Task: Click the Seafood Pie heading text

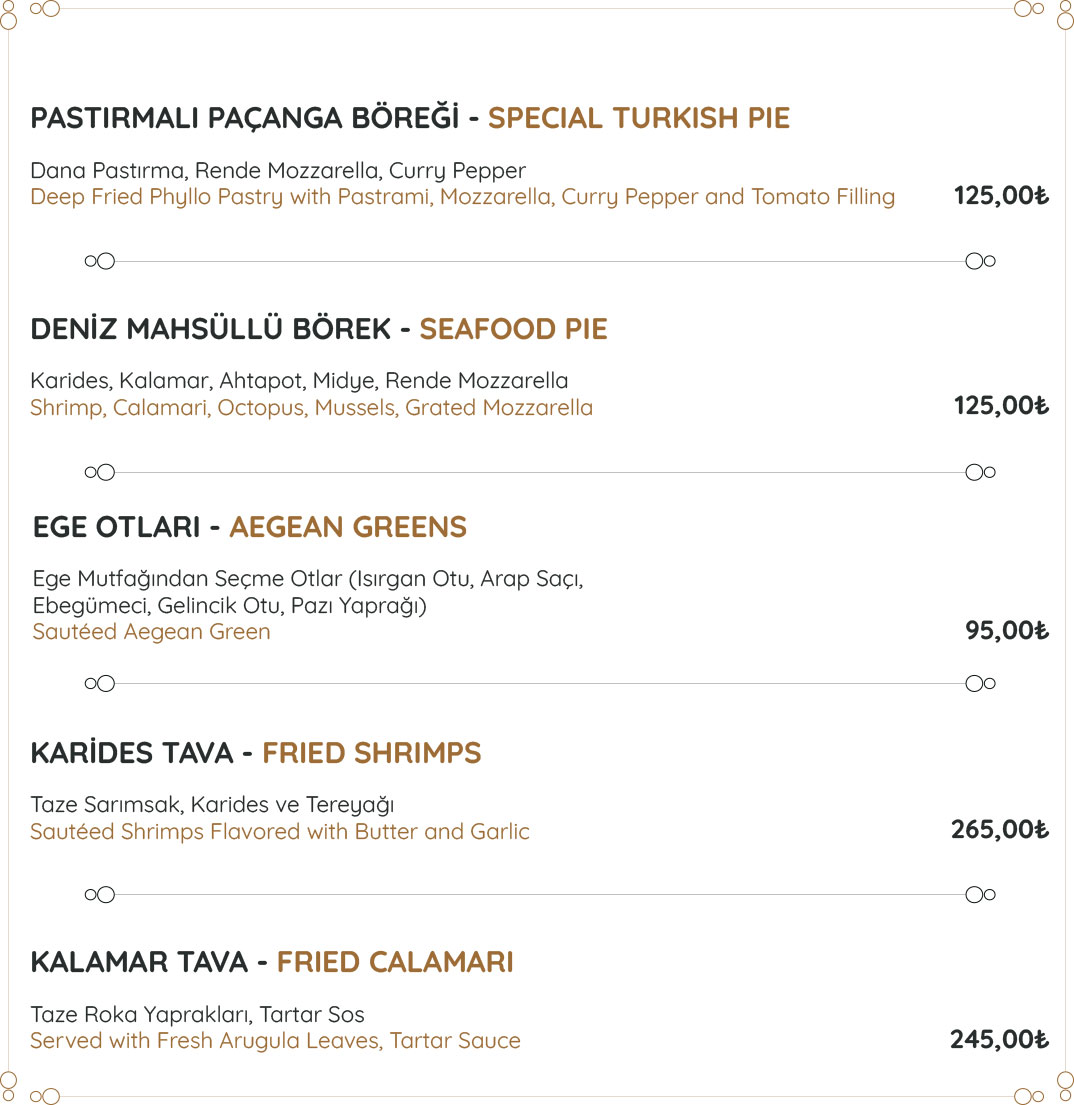Action: click(513, 329)
